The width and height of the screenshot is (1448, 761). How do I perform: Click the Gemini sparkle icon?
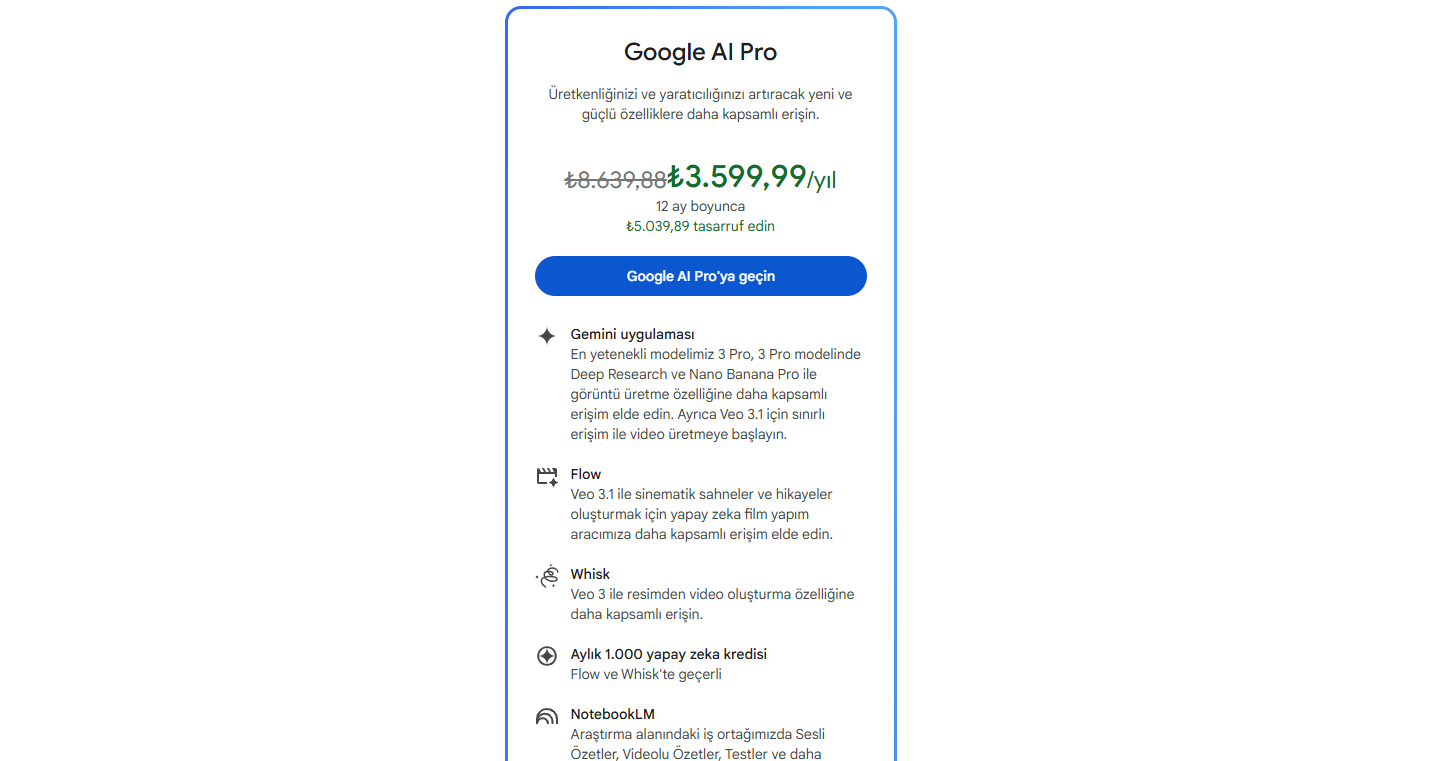[x=547, y=336]
